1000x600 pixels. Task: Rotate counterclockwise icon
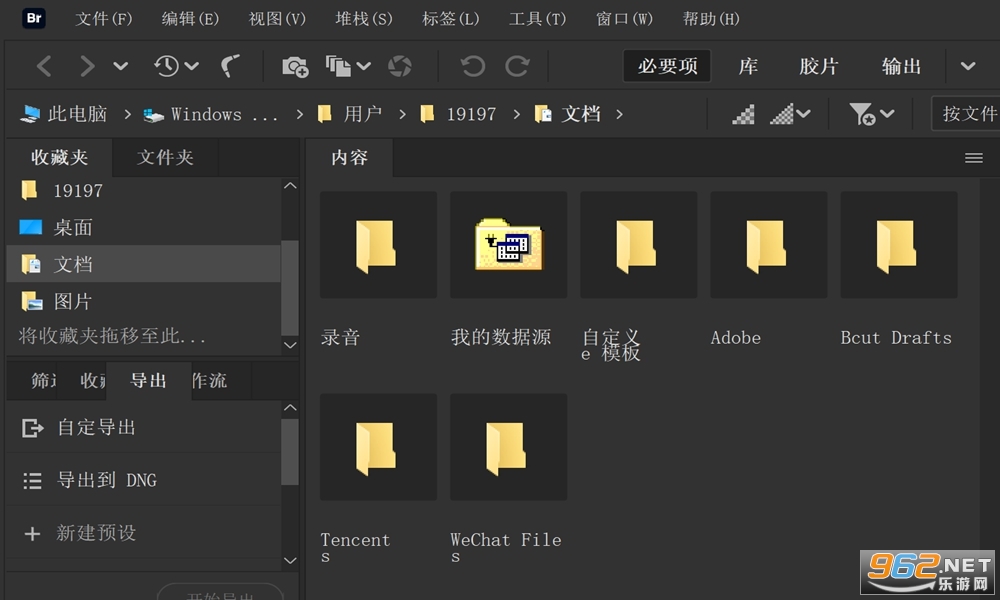473,66
